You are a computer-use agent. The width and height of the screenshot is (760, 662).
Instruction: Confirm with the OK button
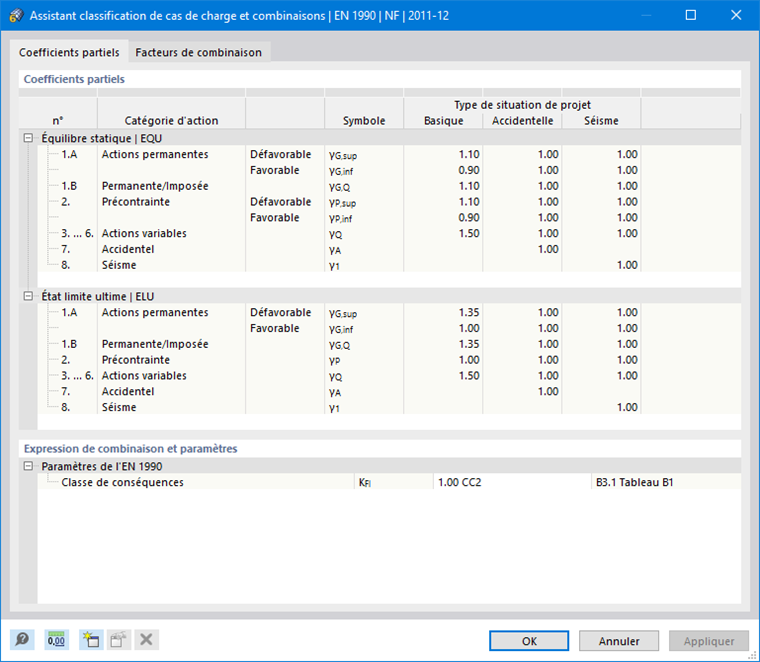(529, 641)
